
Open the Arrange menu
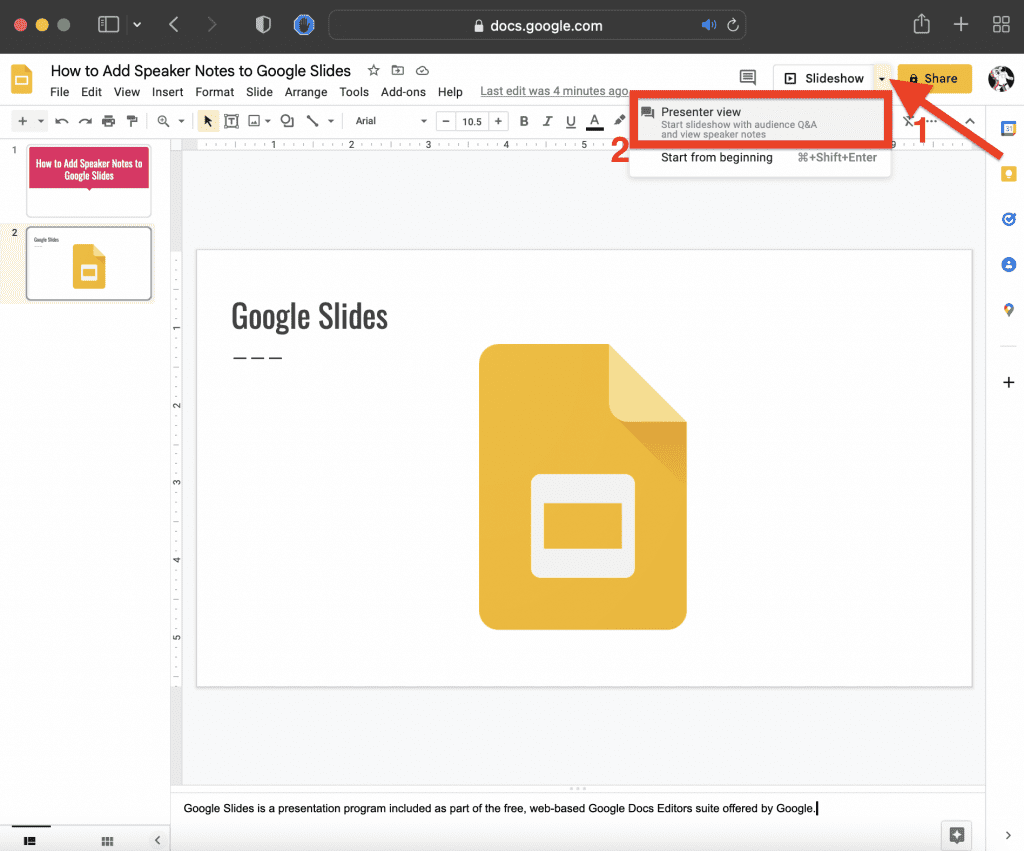[x=306, y=92]
